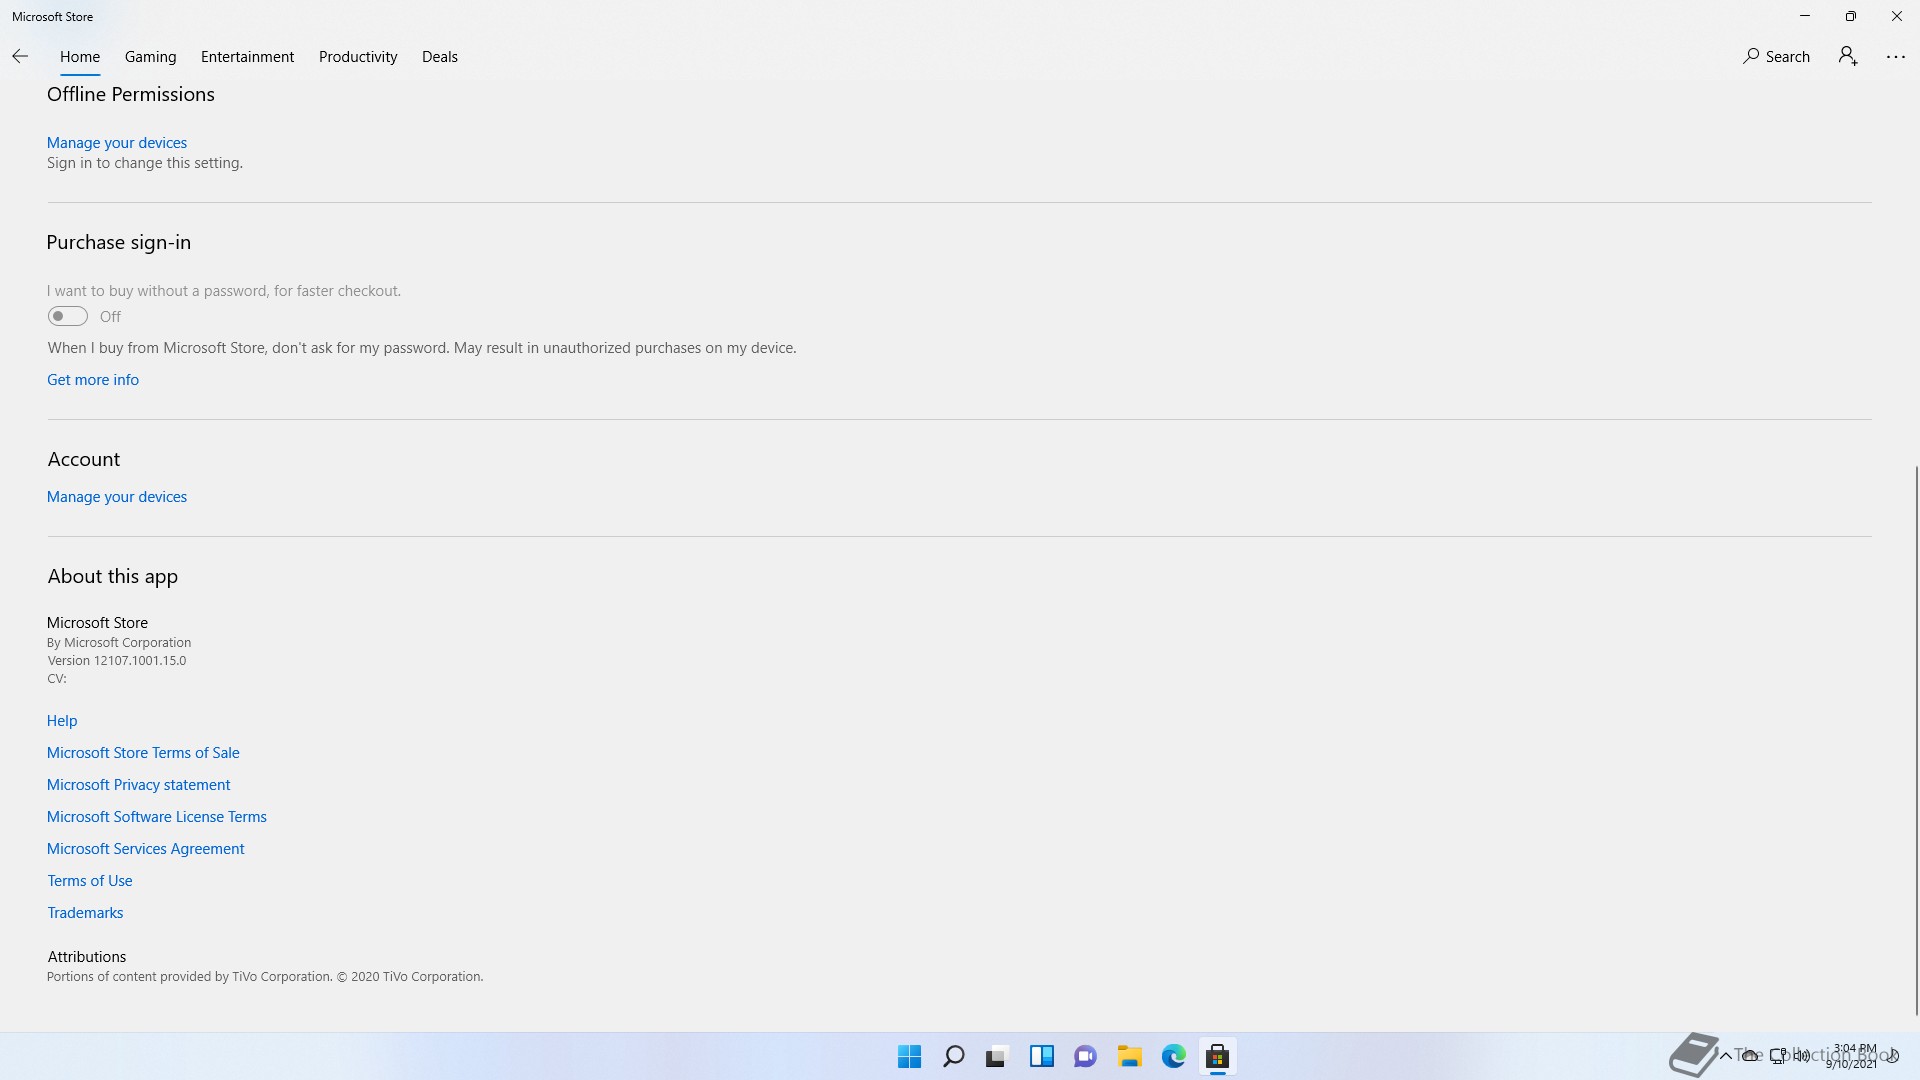
Task: Open the Trademarks link
Action: [x=85, y=913]
